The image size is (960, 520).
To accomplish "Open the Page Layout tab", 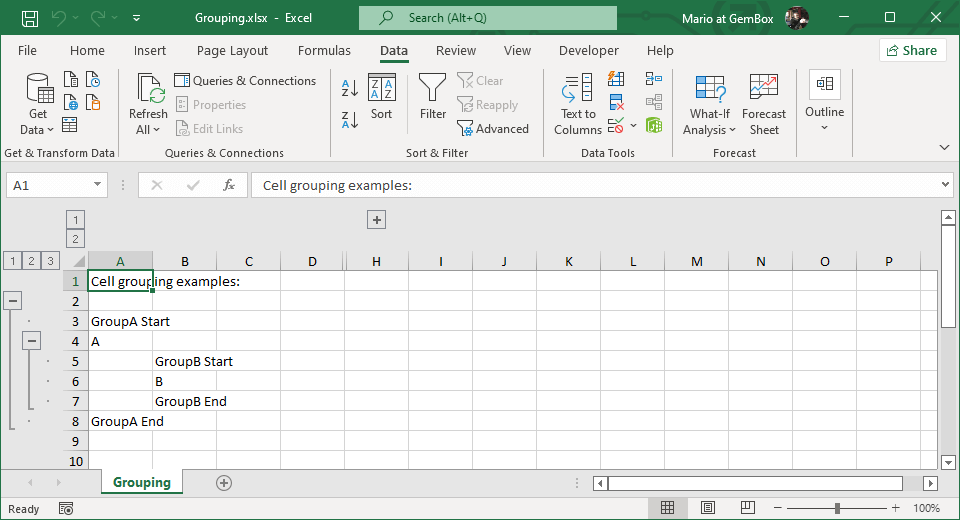I will pos(232,51).
